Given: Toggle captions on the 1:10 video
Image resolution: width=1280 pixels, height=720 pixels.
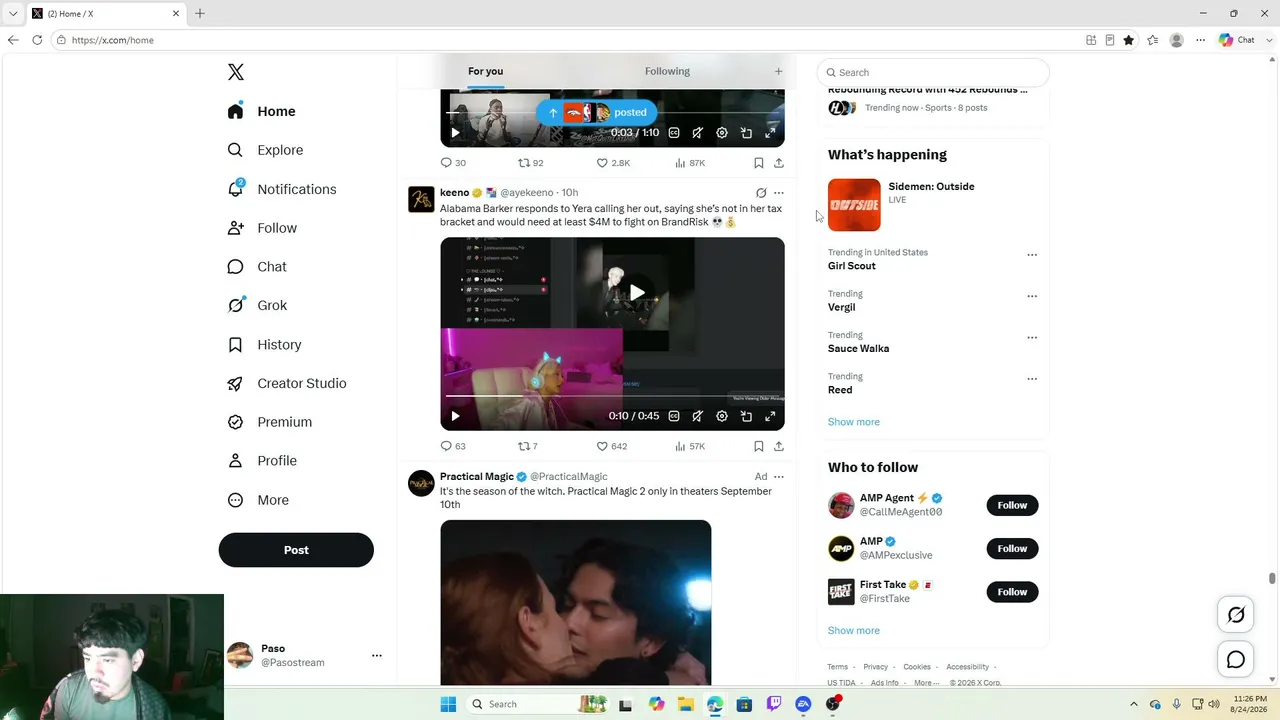Looking at the screenshot, I should [x=674, y=133].
